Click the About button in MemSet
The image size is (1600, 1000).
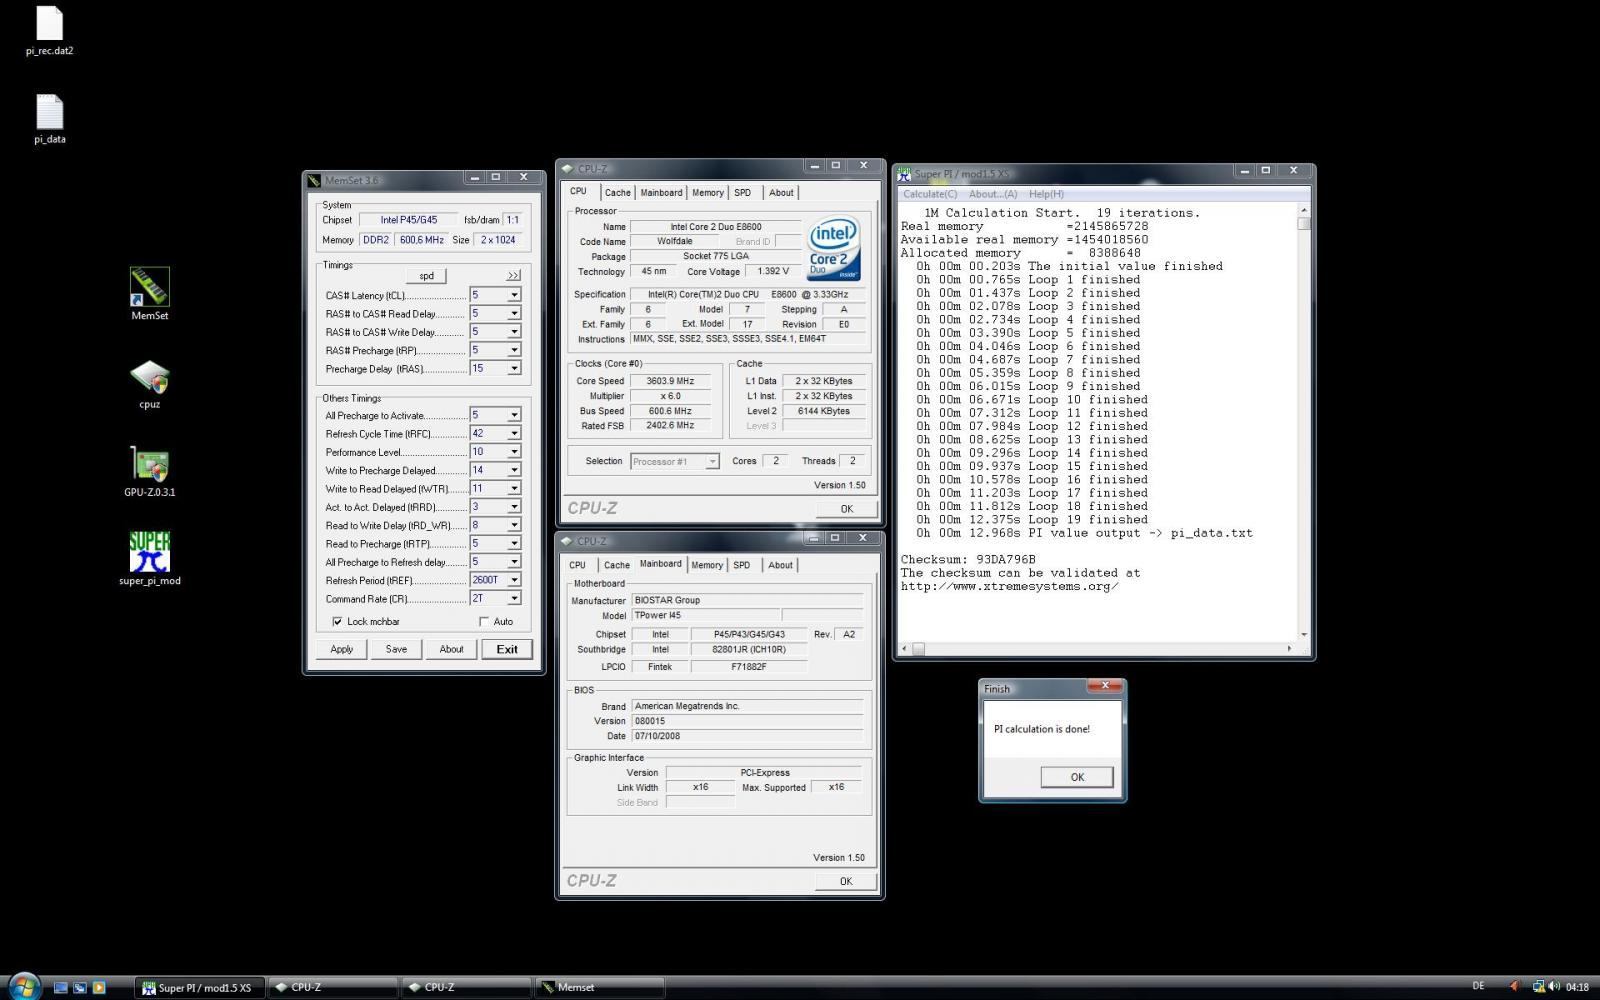pos(451,649)
